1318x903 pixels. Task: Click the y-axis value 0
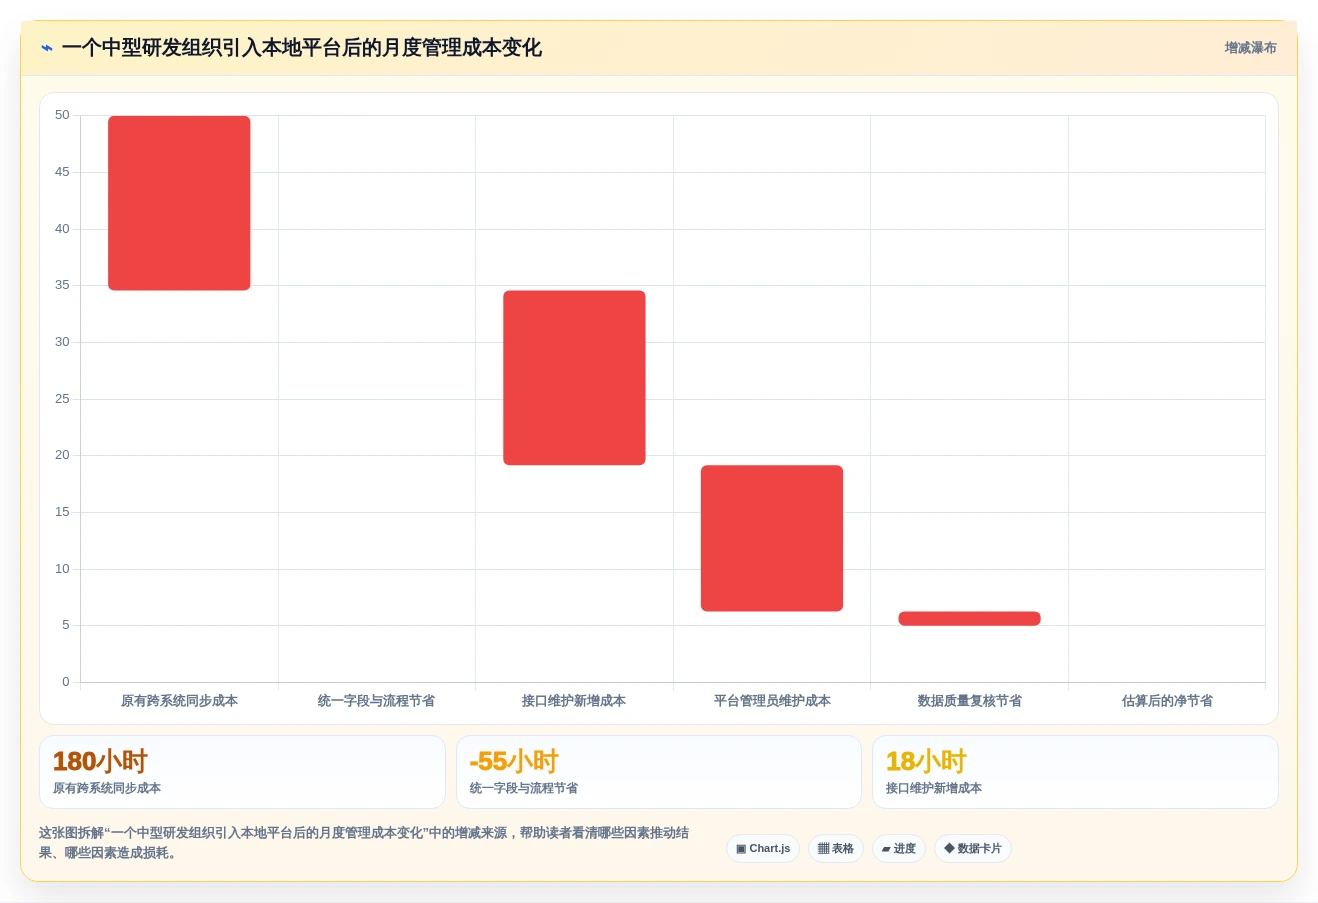point(66,682)
